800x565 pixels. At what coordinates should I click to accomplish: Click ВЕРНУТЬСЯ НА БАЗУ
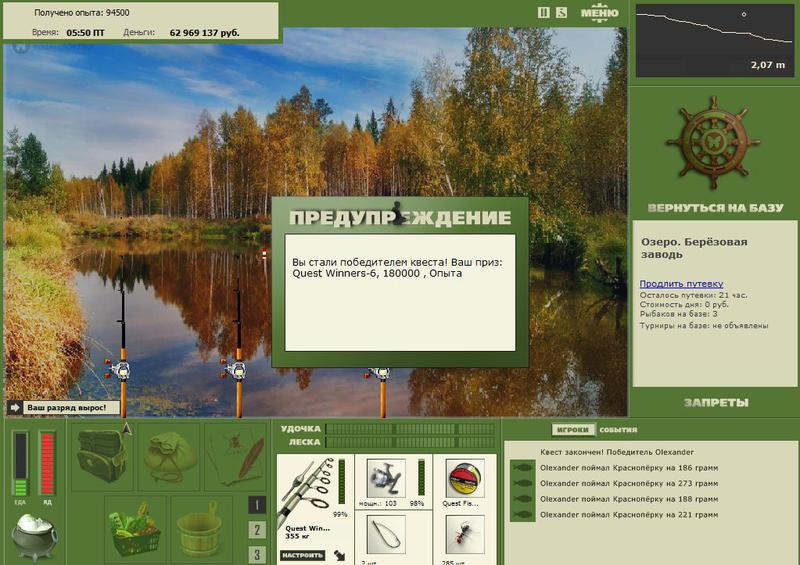pyautogui.click(x=715, y=208)
